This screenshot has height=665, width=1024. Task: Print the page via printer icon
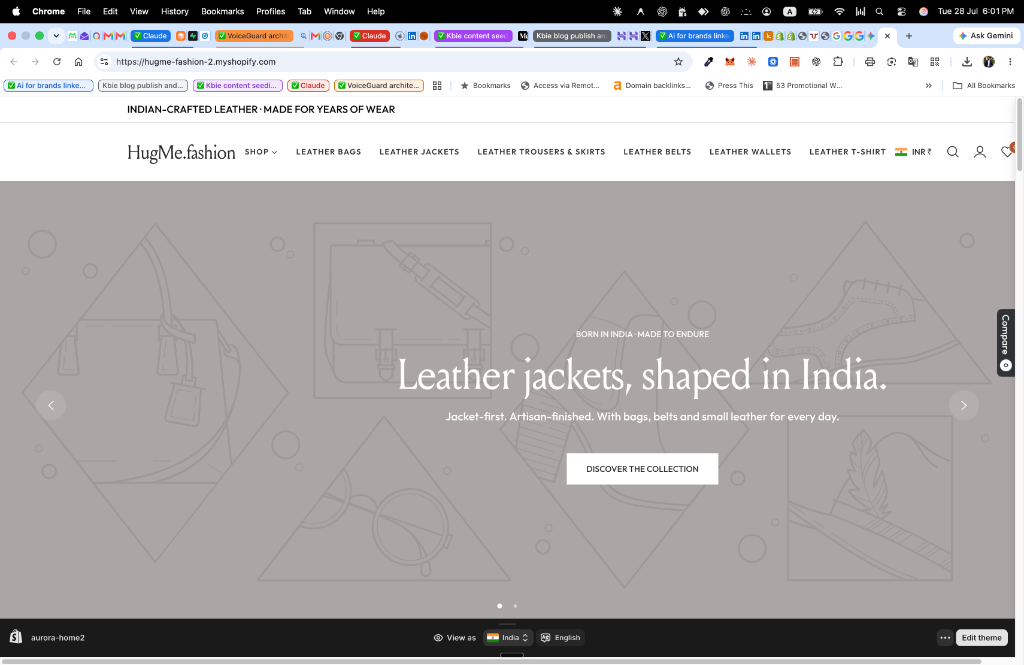coord(869,61)
